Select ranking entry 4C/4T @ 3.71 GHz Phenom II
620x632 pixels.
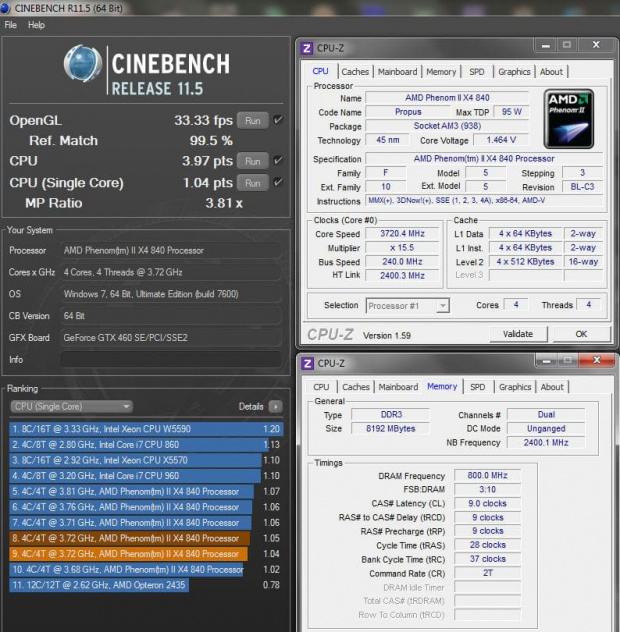146,522
